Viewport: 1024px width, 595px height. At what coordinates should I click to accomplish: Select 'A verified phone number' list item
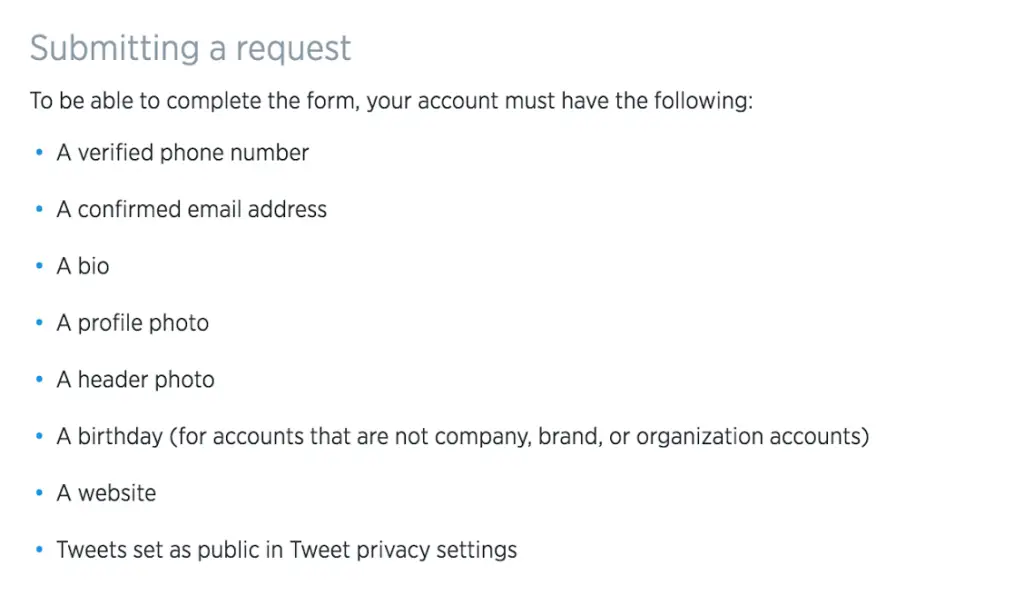(x=182, y=152)
